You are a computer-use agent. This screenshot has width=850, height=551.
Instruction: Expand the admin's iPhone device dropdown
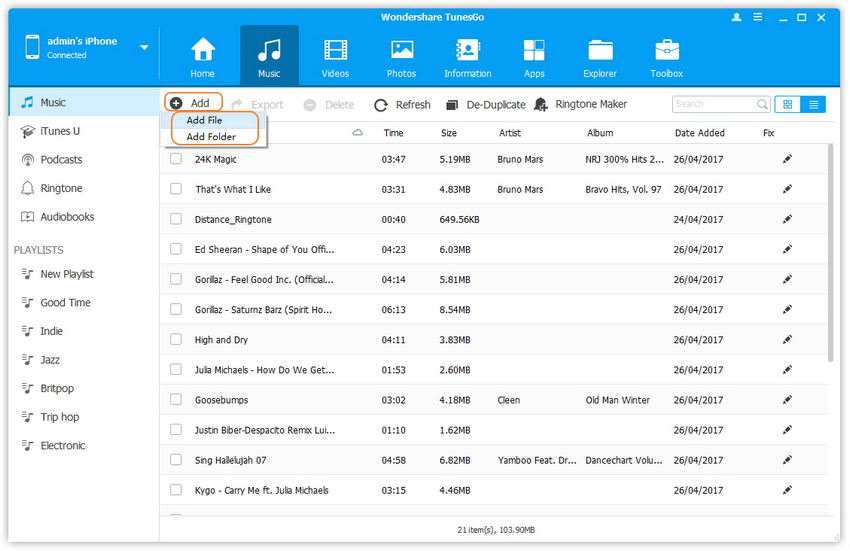point(144,47)
